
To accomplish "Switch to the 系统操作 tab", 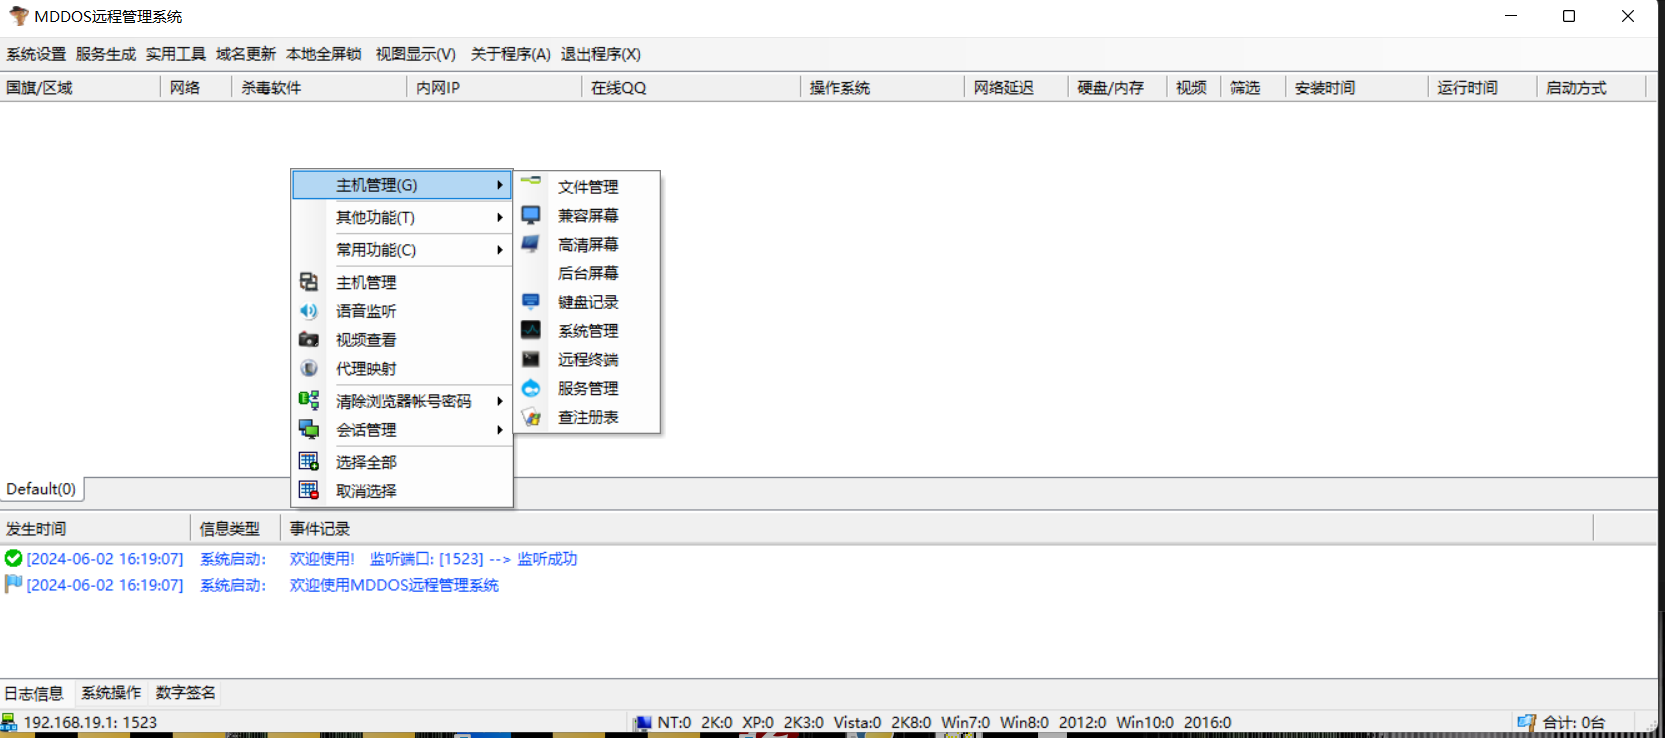I will [x=111, y=693].
